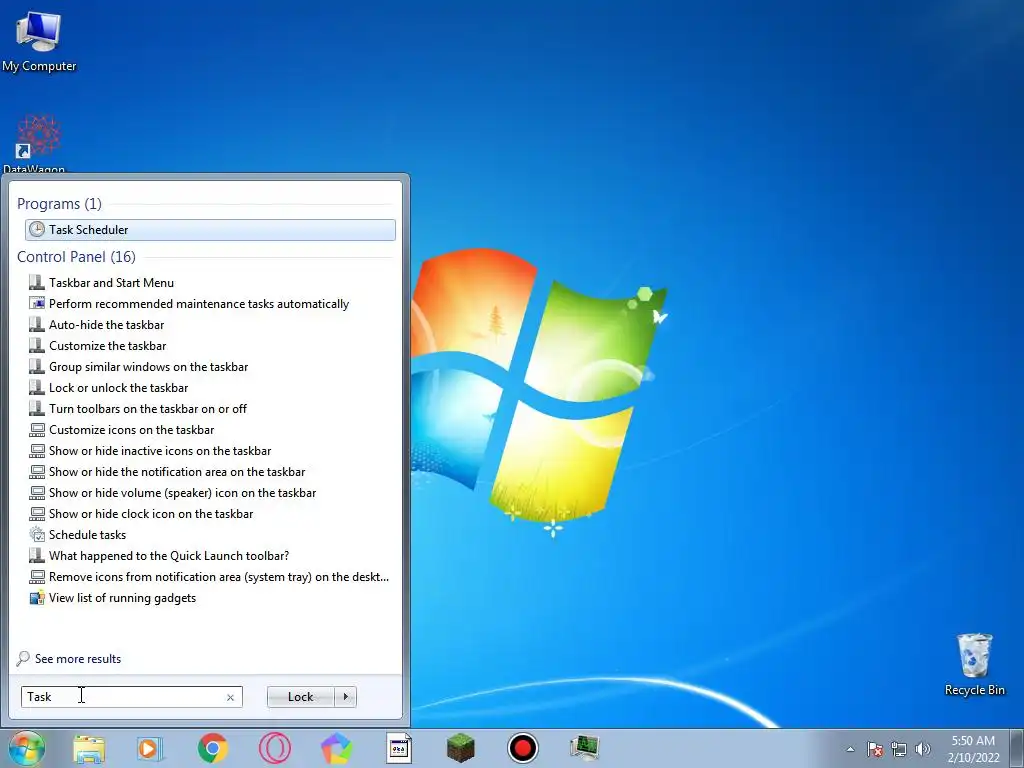The width and height of the screenshot is (1024, 768).
Task: Open Group similar windows on the taskbar
Action: point(148,367)
